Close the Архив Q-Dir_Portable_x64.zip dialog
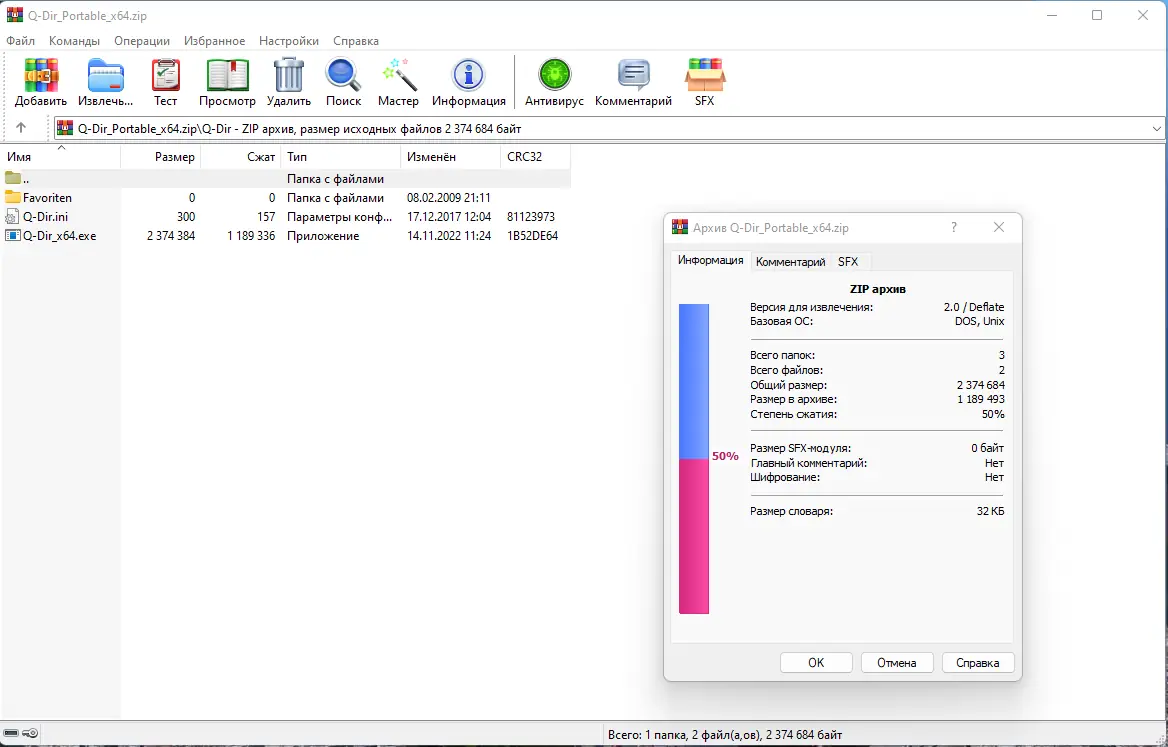The height and width of the screenshot is (747, 1168). 999,227
